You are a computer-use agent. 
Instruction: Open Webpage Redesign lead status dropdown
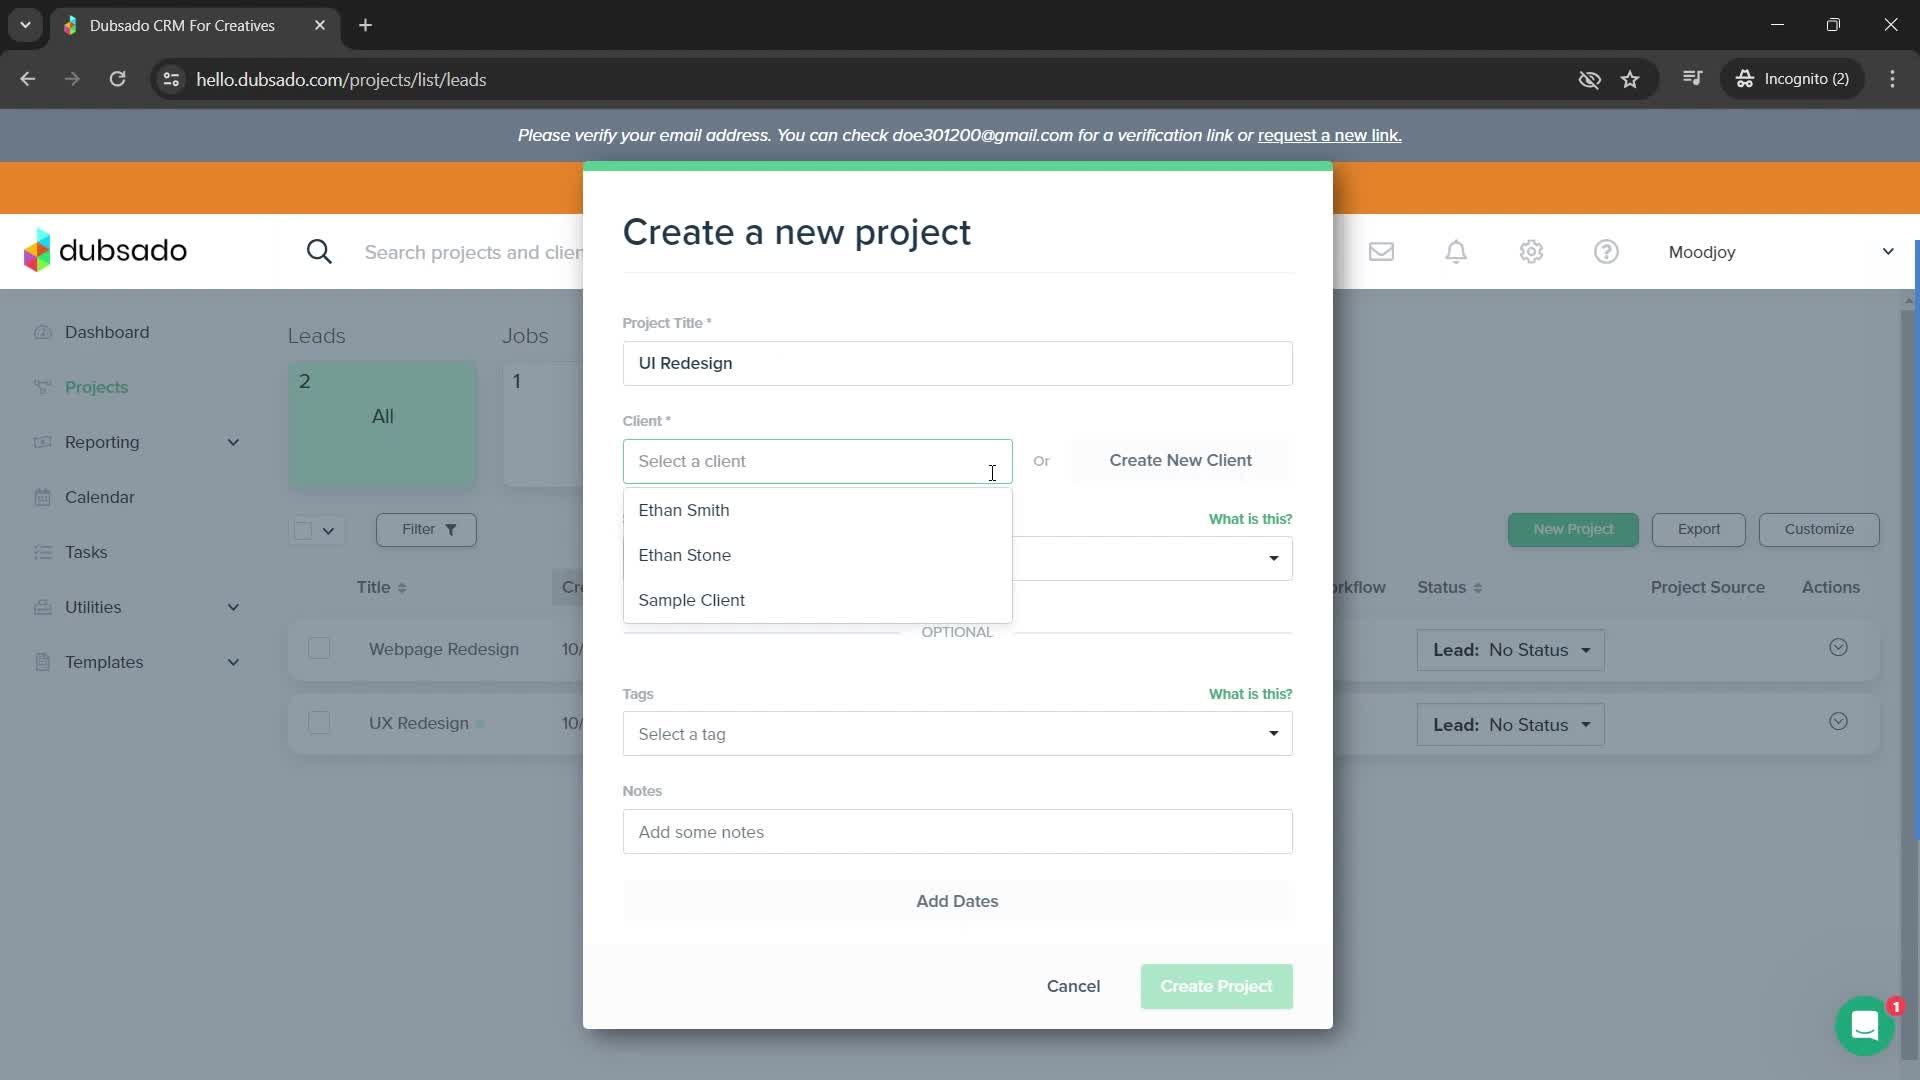coord(1510,650)
